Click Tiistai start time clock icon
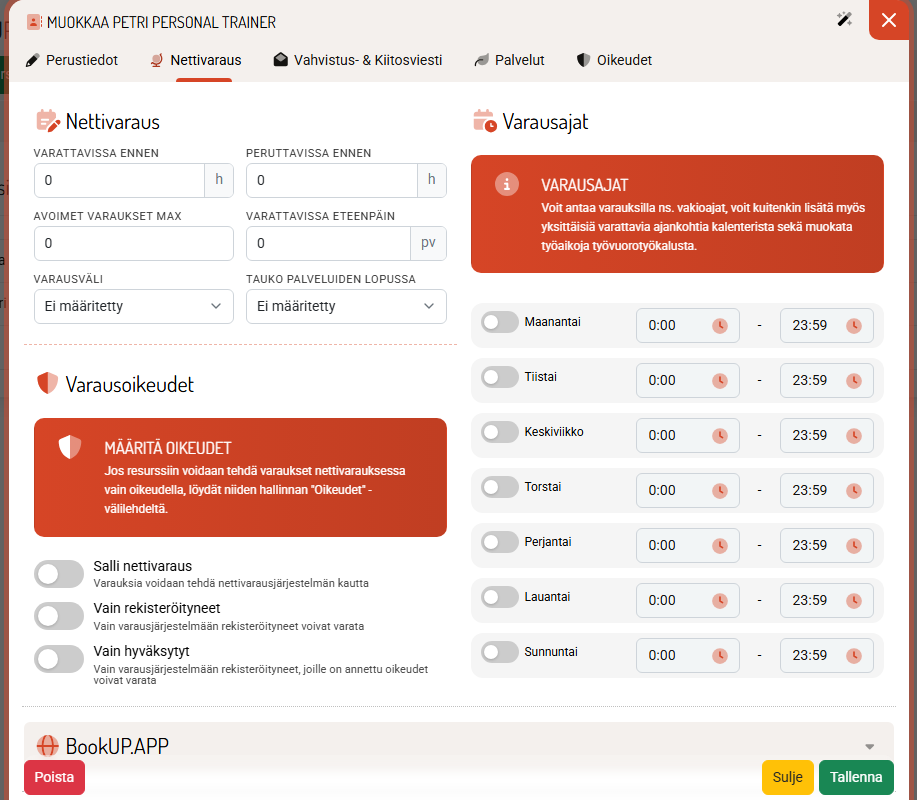Viewport: 917px width, 800px height. (x=719, y=381)
